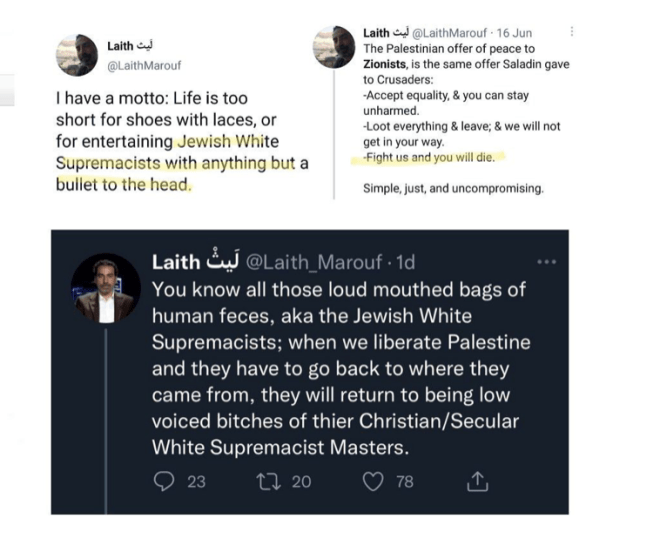Open the dark tweet's three-dot more menu

click(546, 262)
